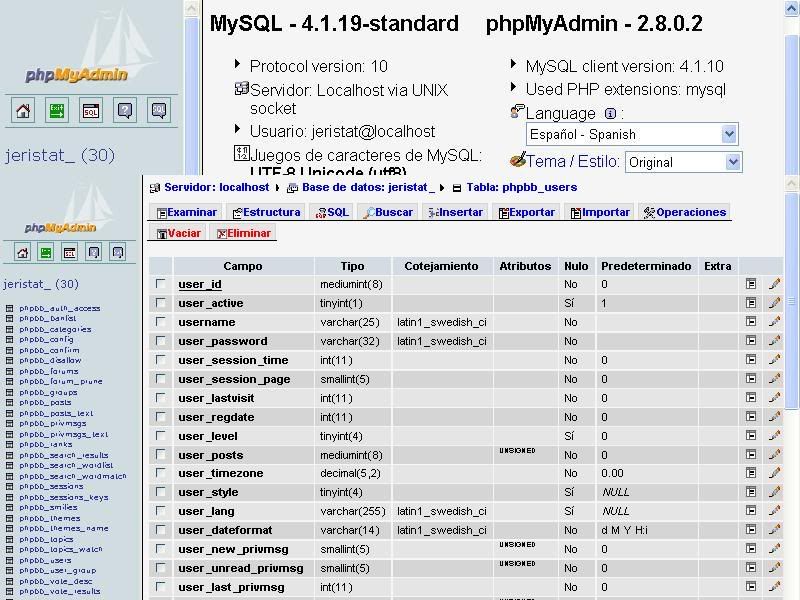Select the user_password field checkbox

161,340
